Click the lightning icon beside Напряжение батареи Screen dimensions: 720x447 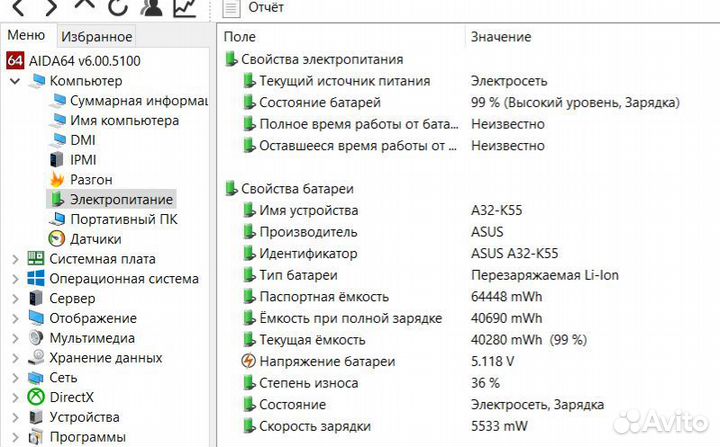coord(248,361)
